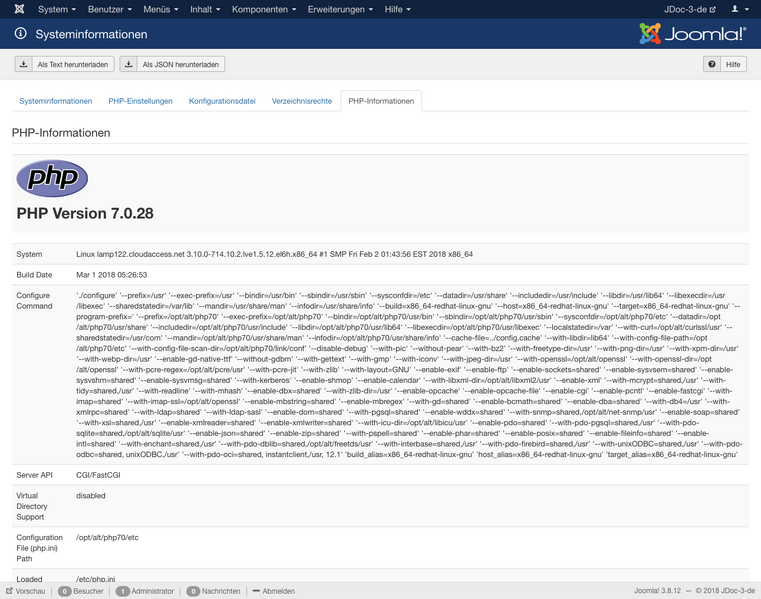
Task: Click the Administrator label in status bar
Action: [x=152, y=591]
